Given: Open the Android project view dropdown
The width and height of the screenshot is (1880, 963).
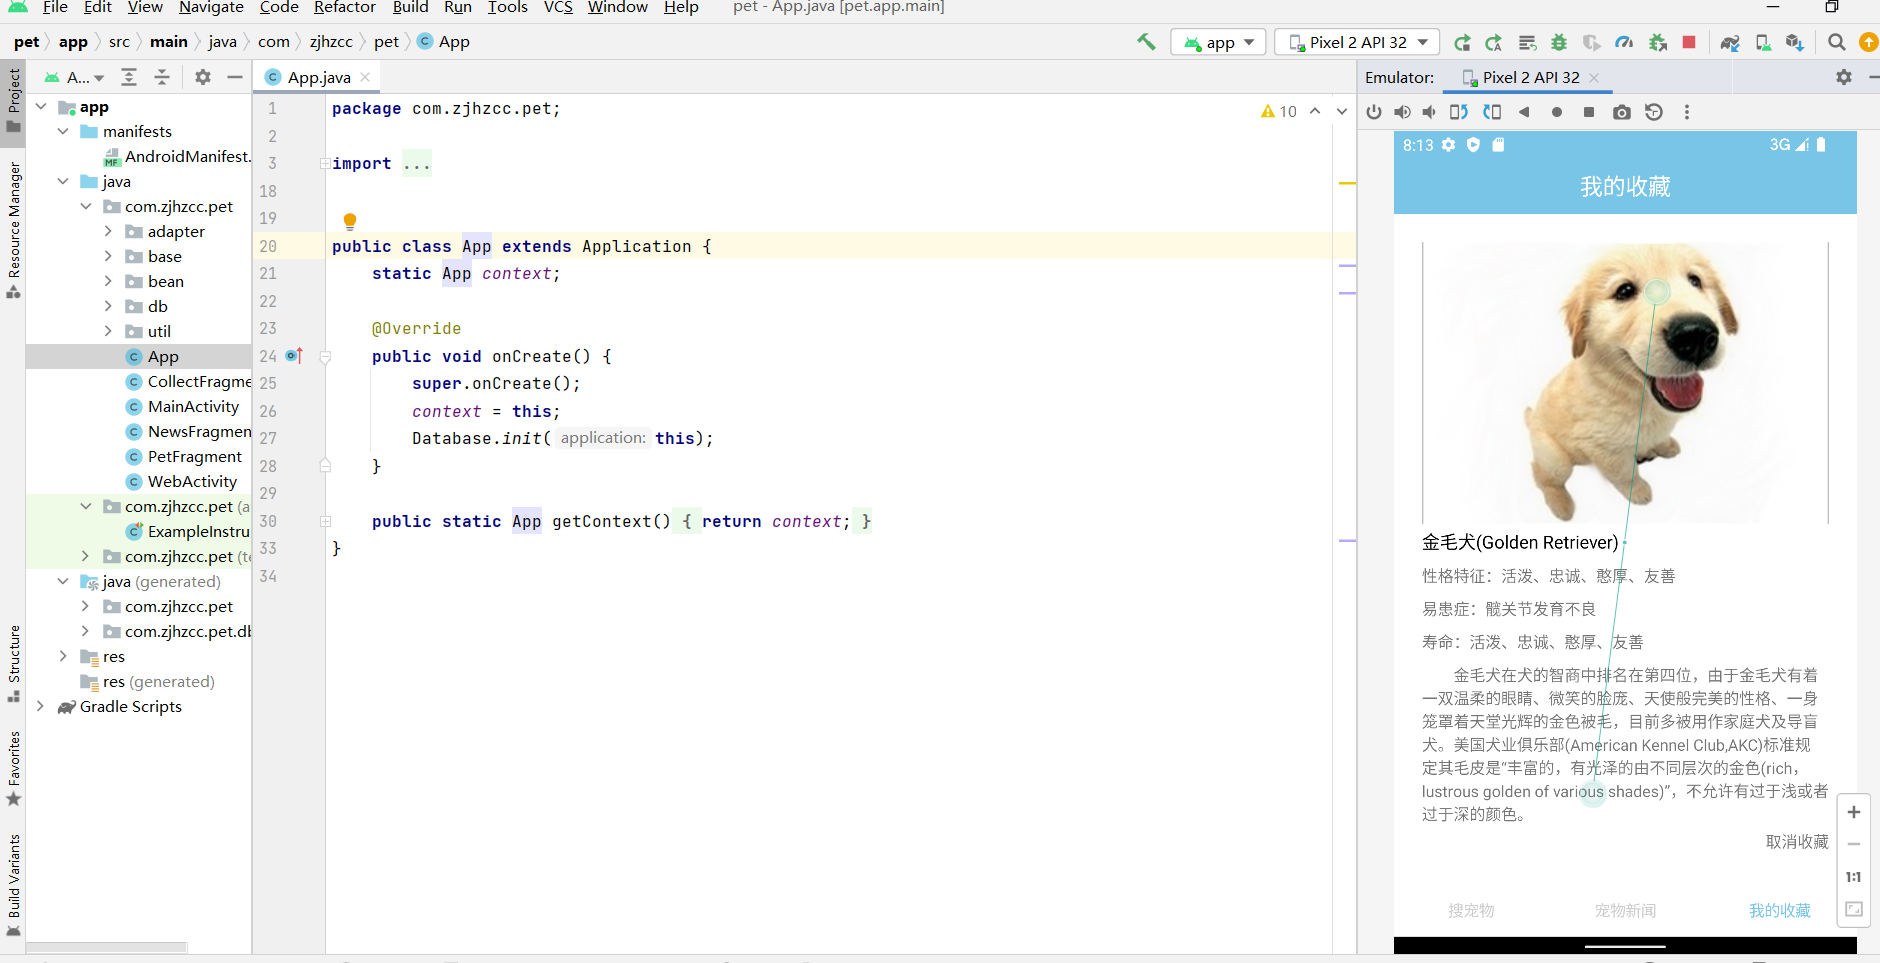Looking at the screenshot, I should click(x=75, y=77).
